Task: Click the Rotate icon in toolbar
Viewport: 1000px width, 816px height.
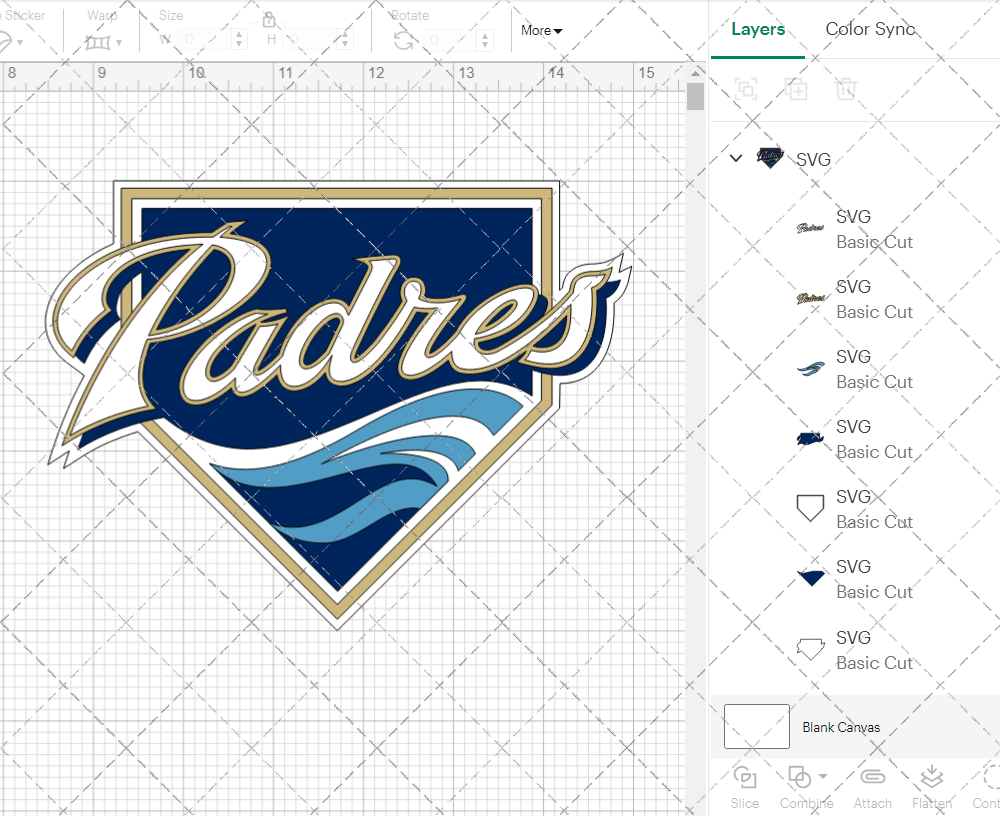Action: coord(403,41)
